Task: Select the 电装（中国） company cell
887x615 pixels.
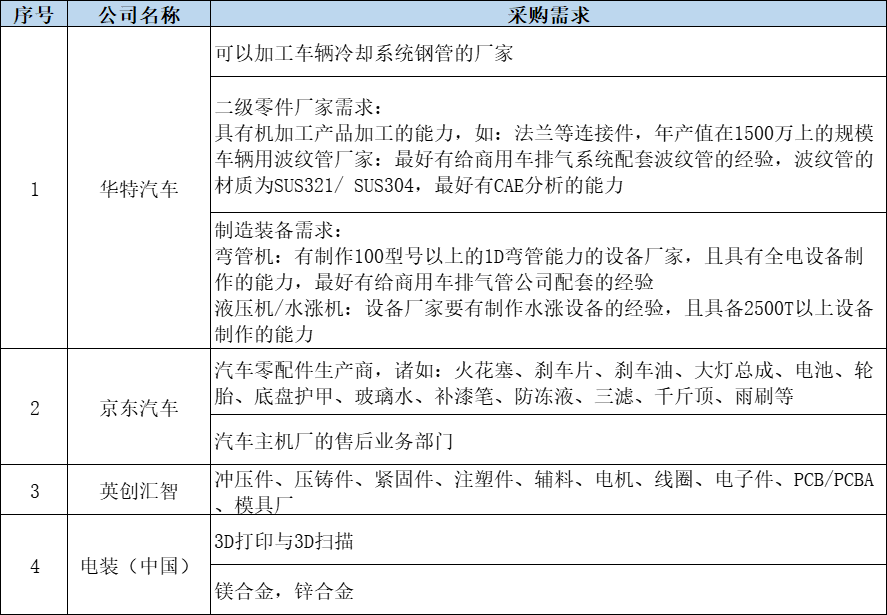Action: click(139, 565)
